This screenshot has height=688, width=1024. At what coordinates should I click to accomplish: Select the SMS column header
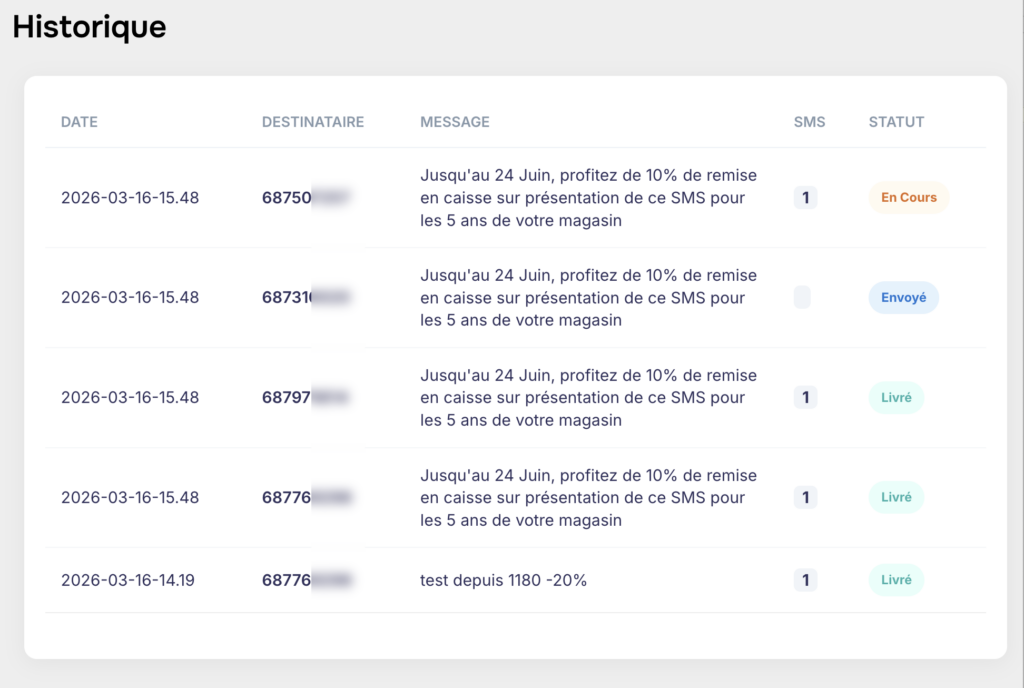(809, 121)
